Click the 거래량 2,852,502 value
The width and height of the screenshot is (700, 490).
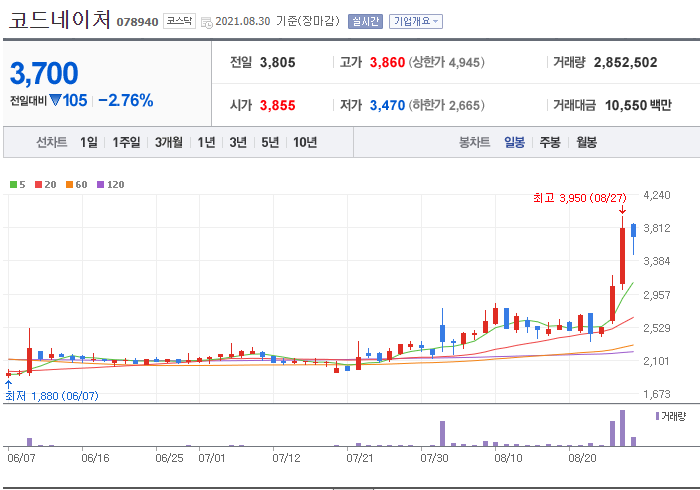pyautogui.click(x=625, y=62)
